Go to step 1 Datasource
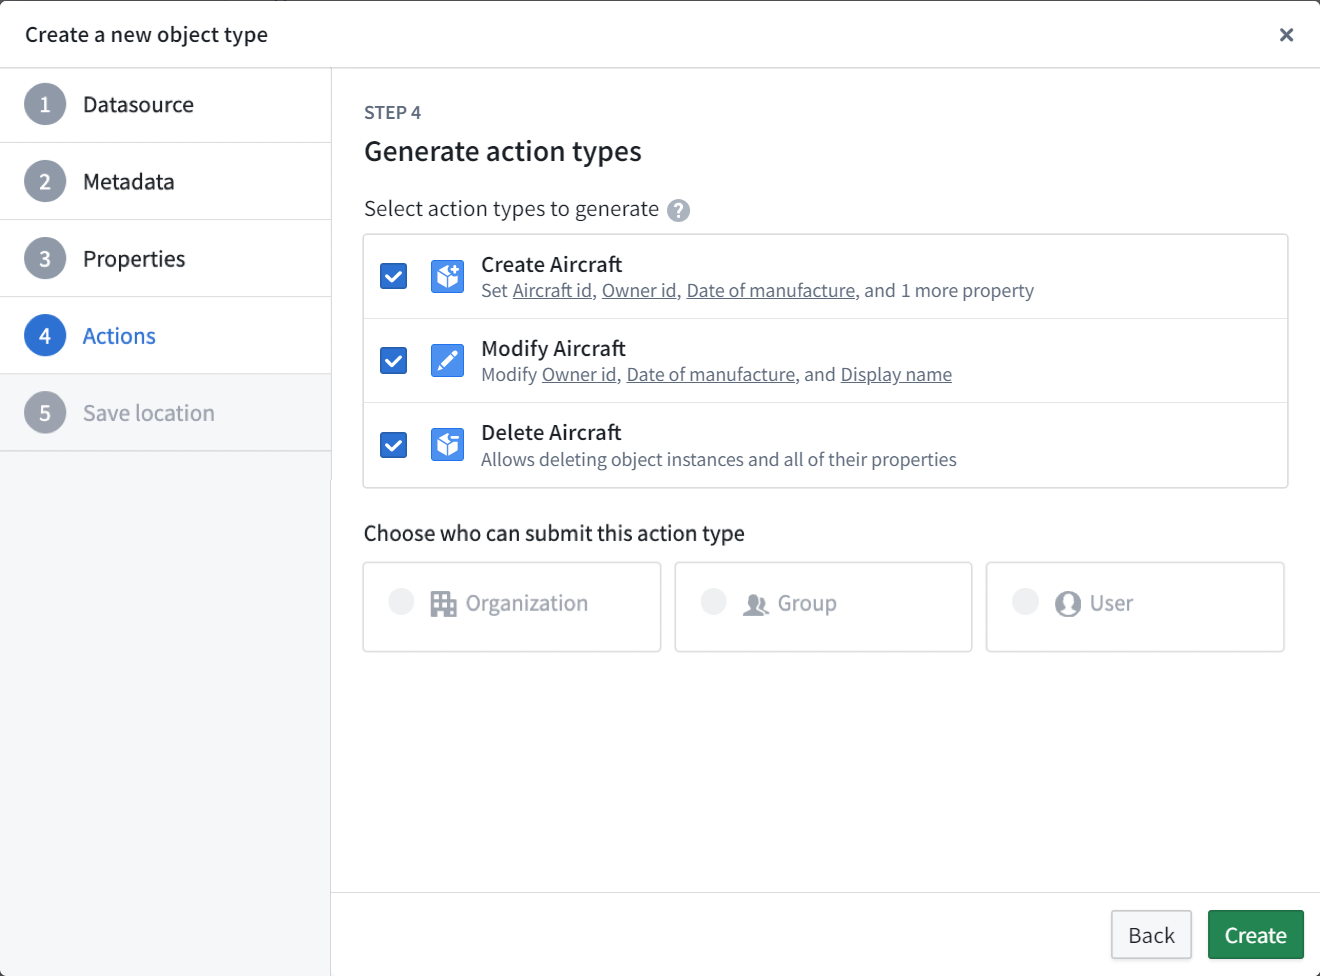Viewport: 1320px width, 976px height. pyautogui.click(x=165, y=105)
